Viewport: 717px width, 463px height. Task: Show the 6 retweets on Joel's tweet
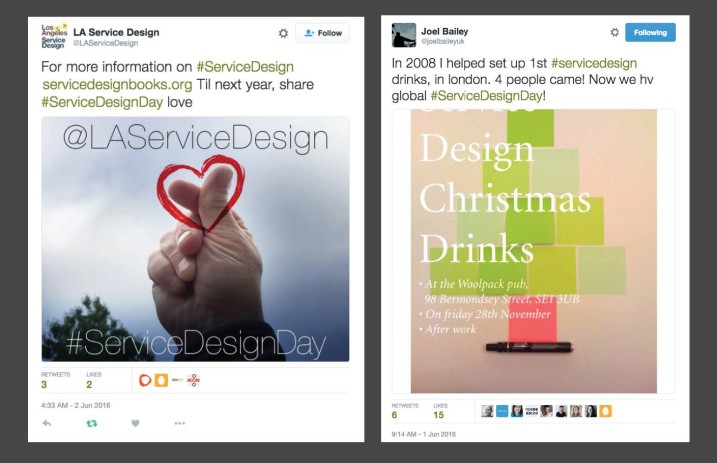click(405, 411)
